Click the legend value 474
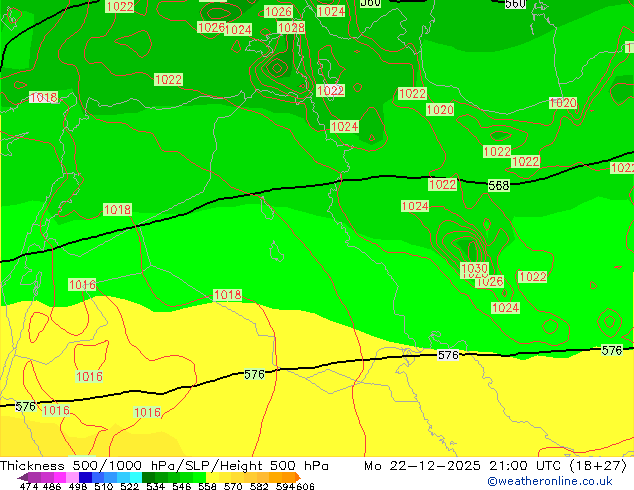The width and height of the screenshot is (634, 490). click(x=29, y=486)
